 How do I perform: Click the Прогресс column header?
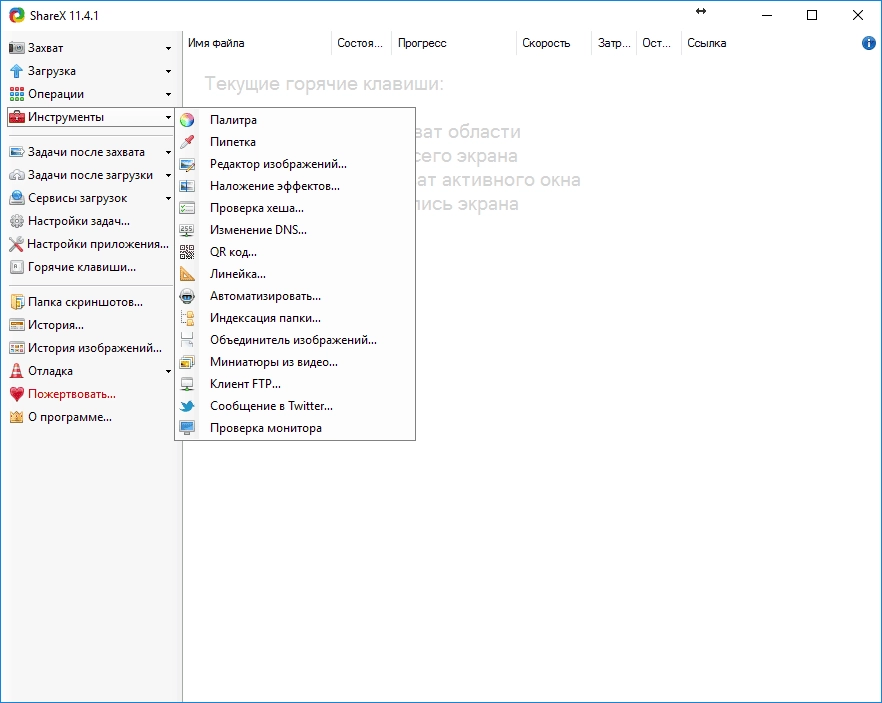pyautogui.click(x=453, y=43)
